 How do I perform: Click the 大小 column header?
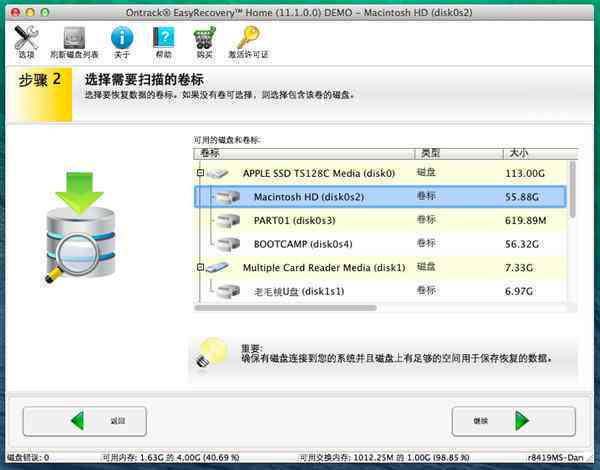tap(540, 153)
